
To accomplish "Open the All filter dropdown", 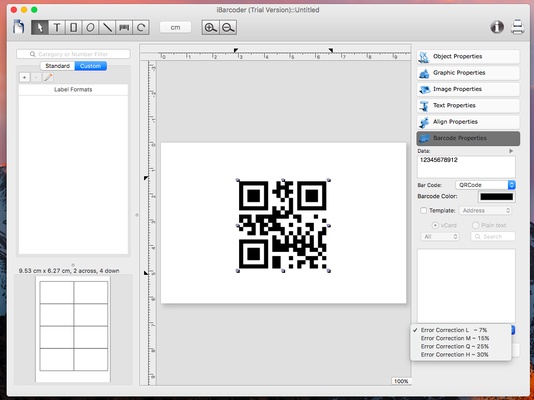I will [440, 237].
